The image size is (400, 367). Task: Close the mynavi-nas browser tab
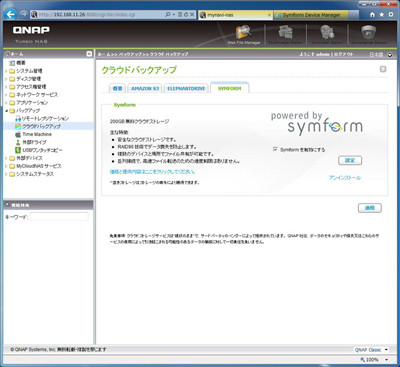click(x=269, y=15)
